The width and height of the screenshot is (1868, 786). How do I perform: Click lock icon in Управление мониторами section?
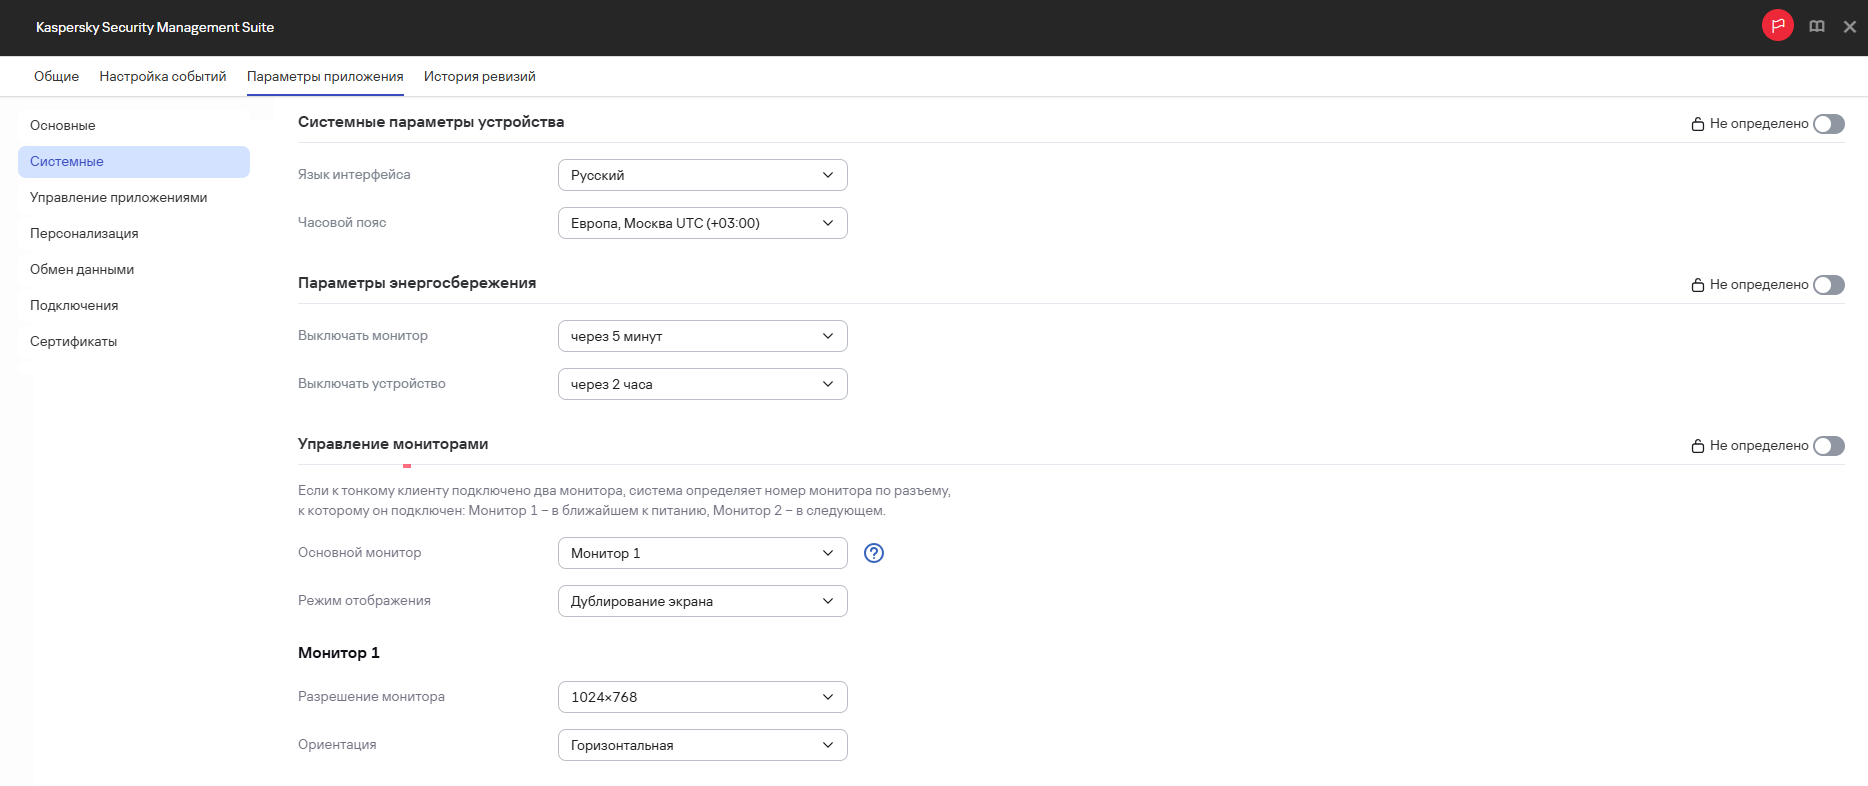tap(1697, 446)
